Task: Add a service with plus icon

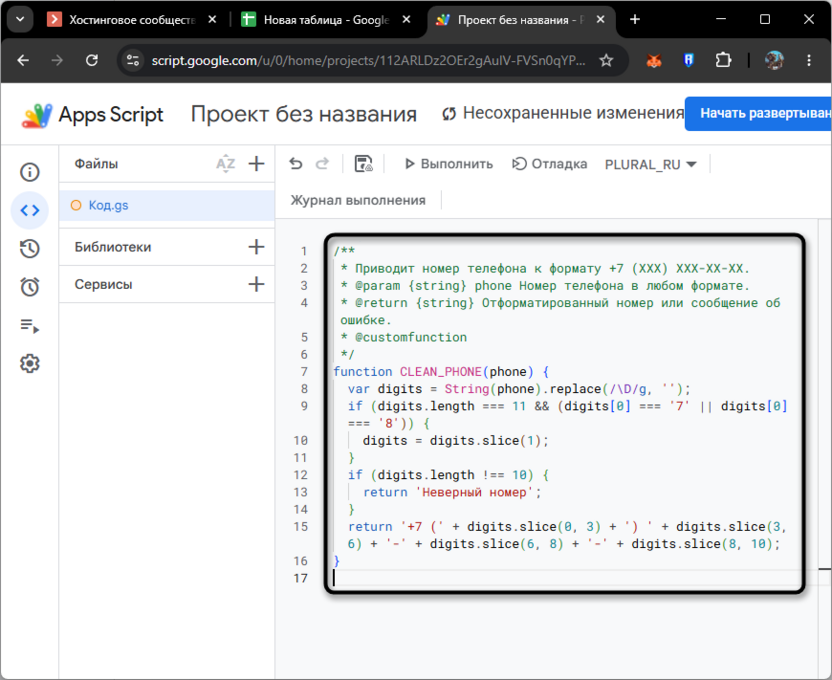Action: point(256,284)
